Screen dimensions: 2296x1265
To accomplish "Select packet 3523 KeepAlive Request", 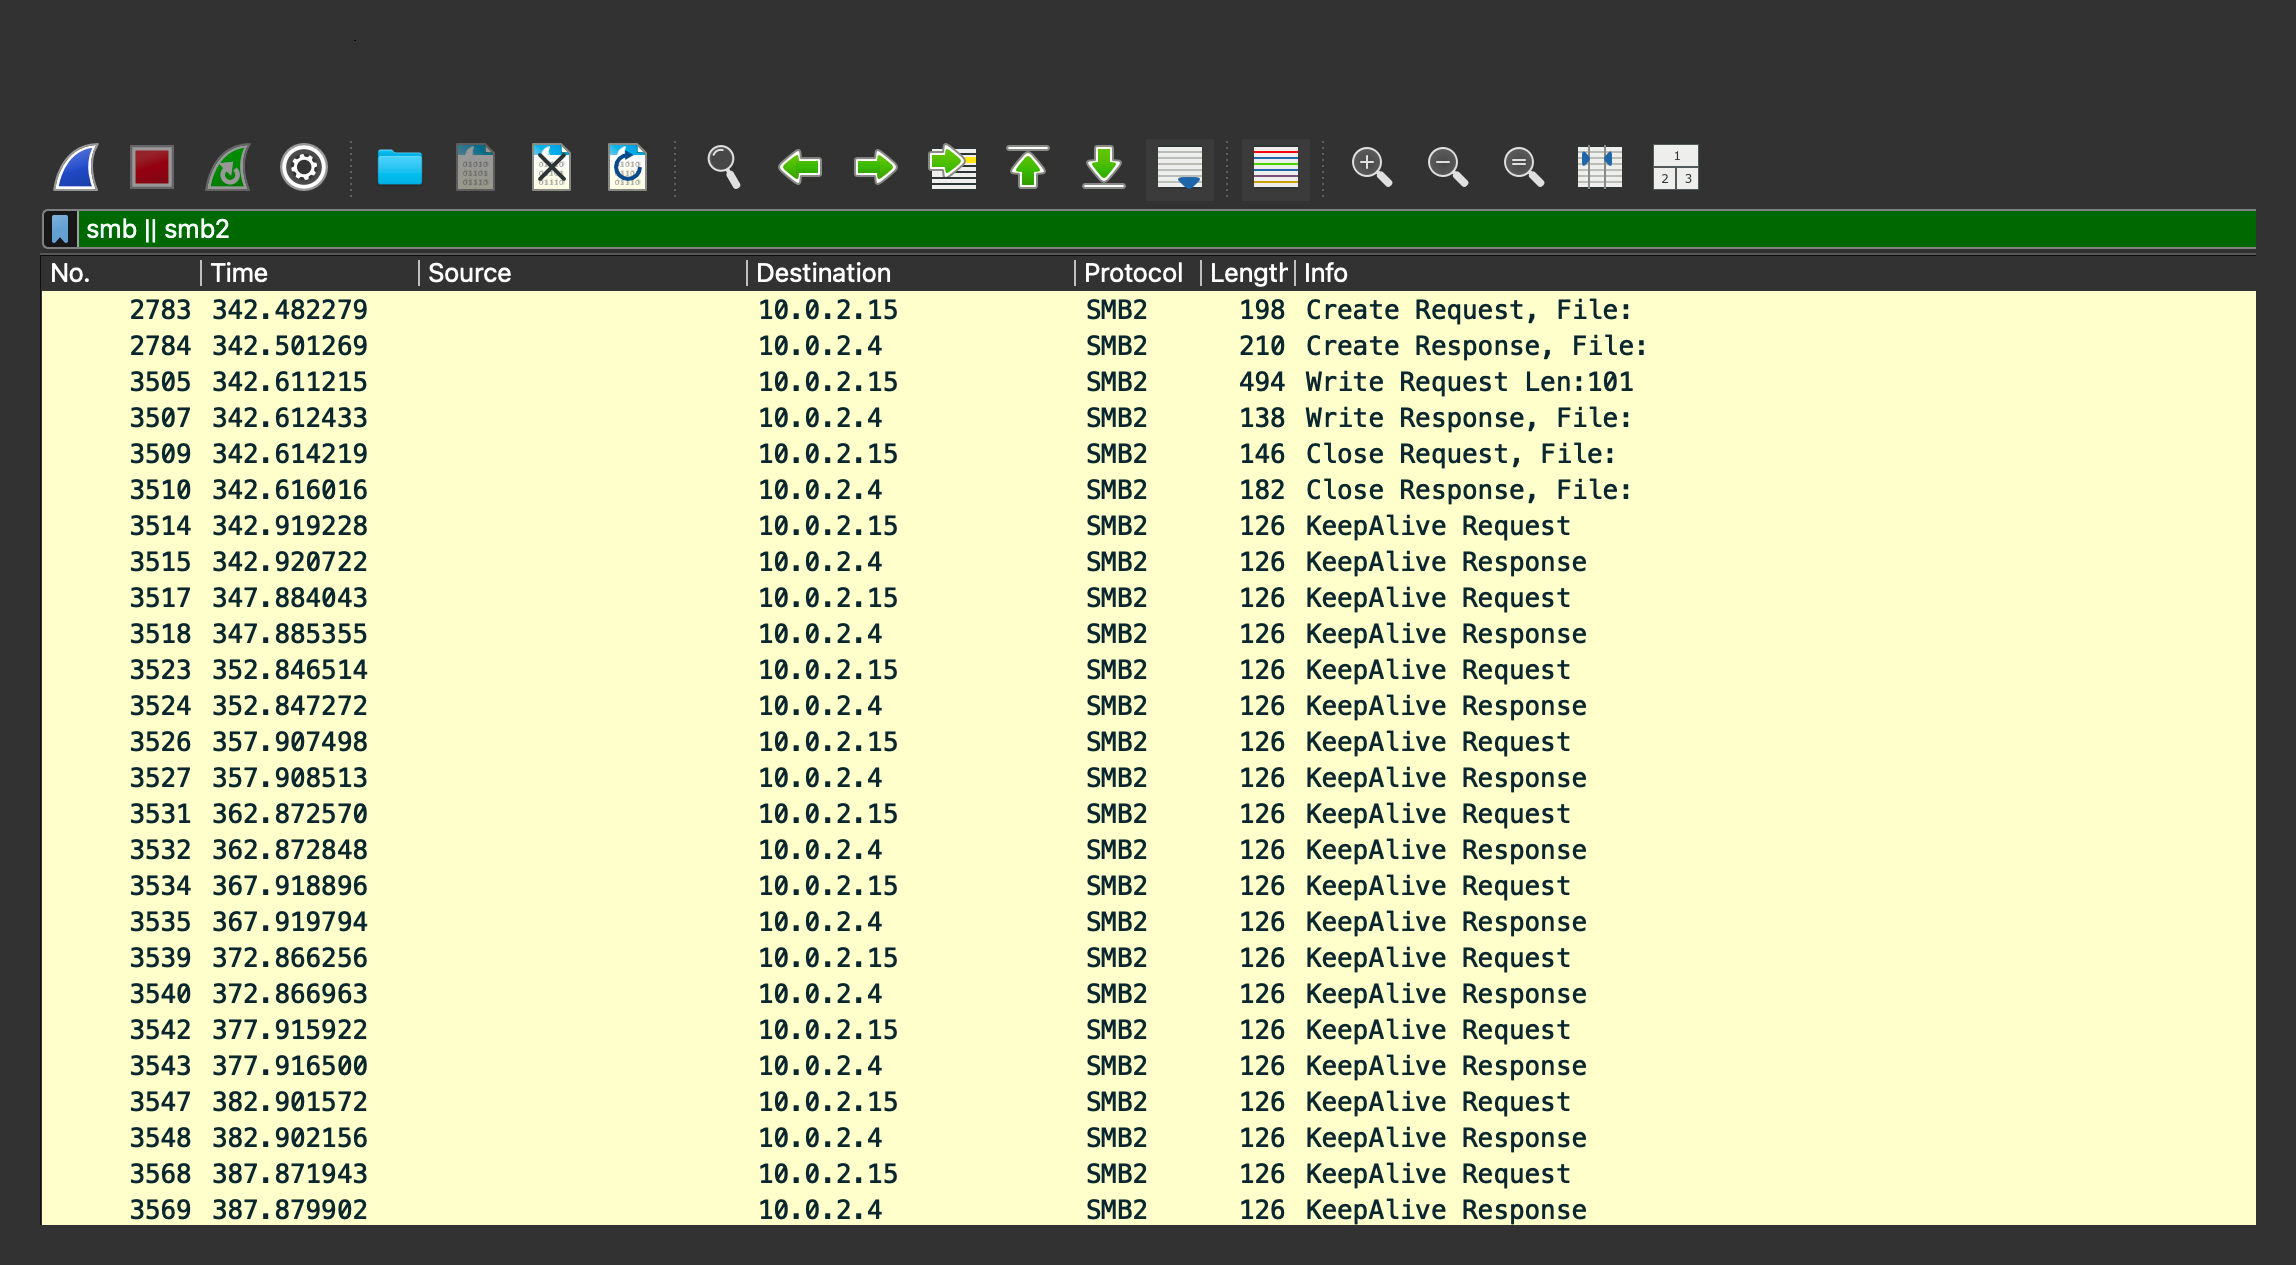I will [1148, 670].
